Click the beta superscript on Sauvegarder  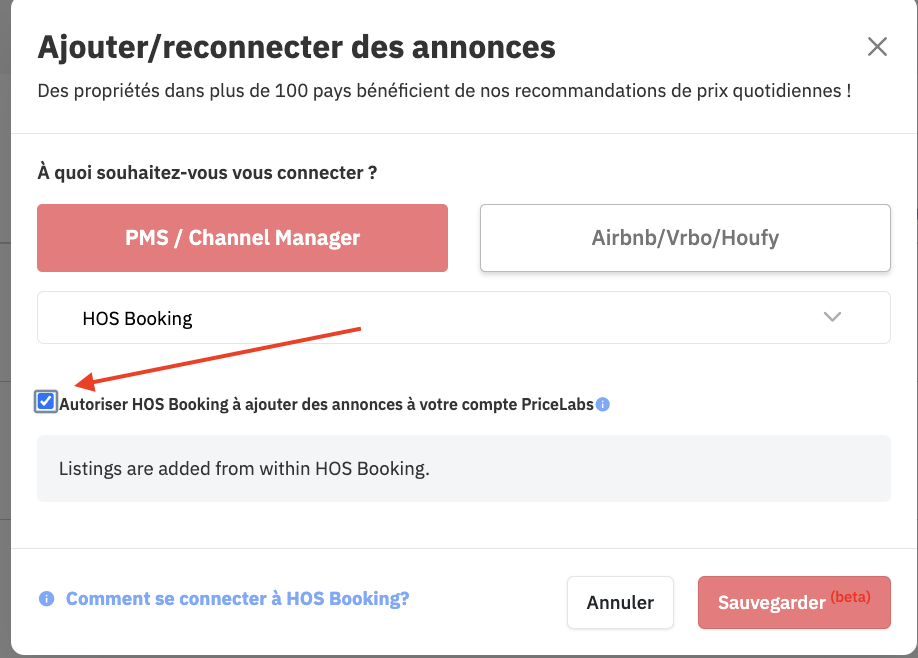click(850, 597)
